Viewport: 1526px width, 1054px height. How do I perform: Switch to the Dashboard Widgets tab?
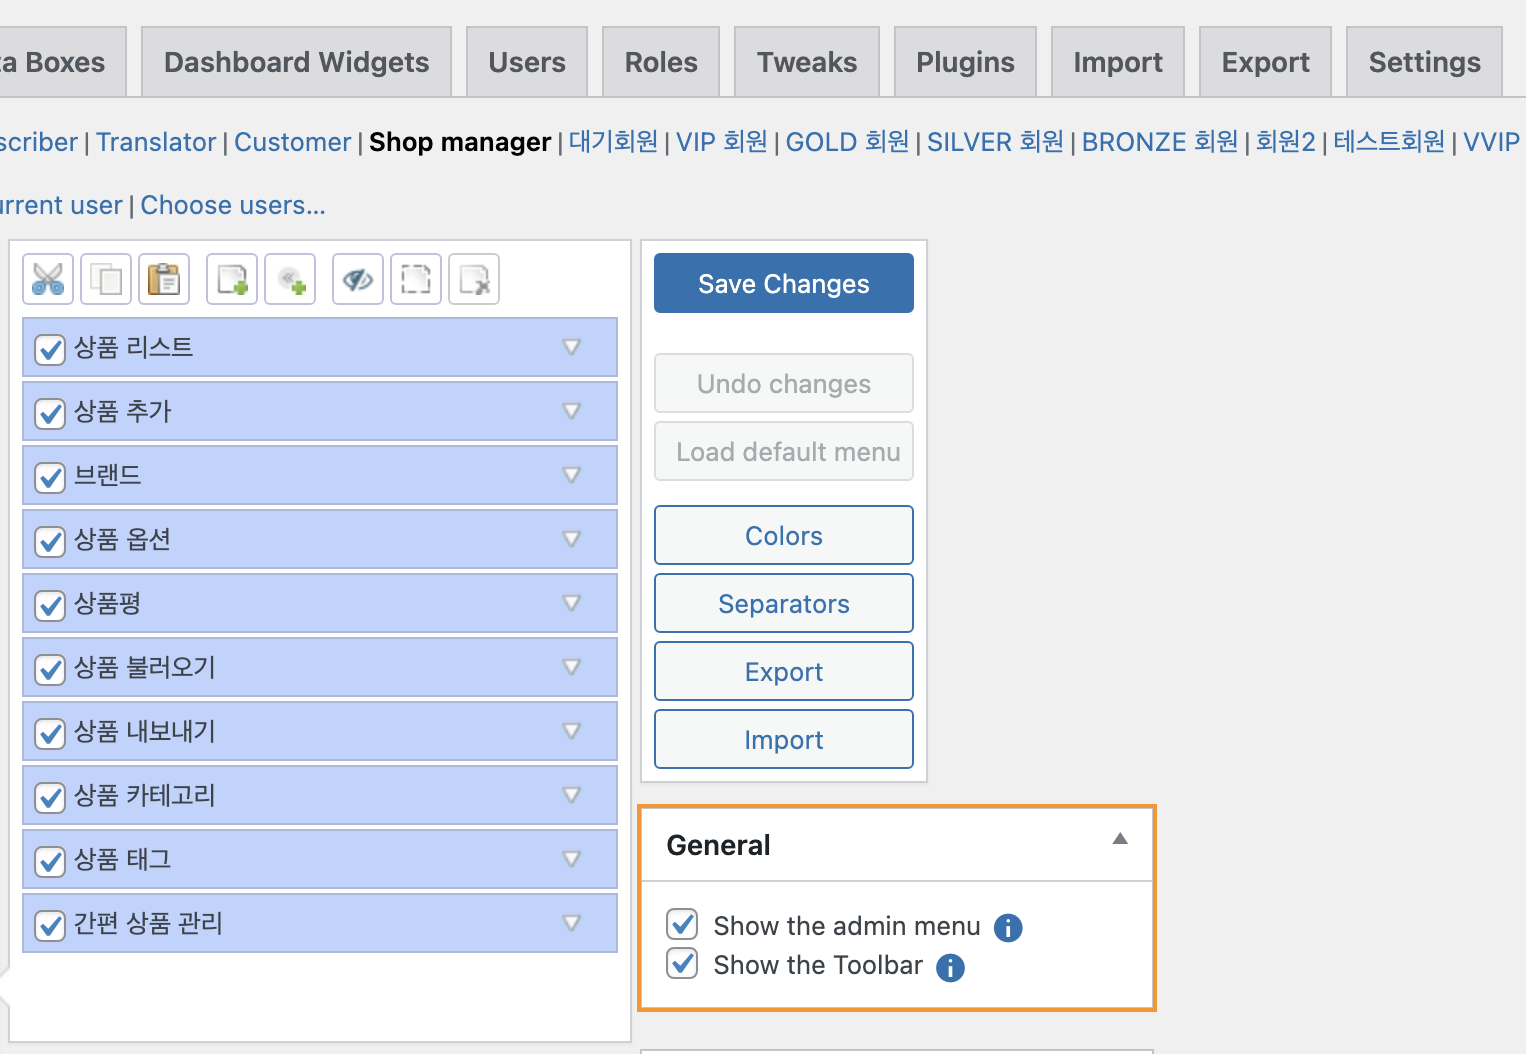296,62
